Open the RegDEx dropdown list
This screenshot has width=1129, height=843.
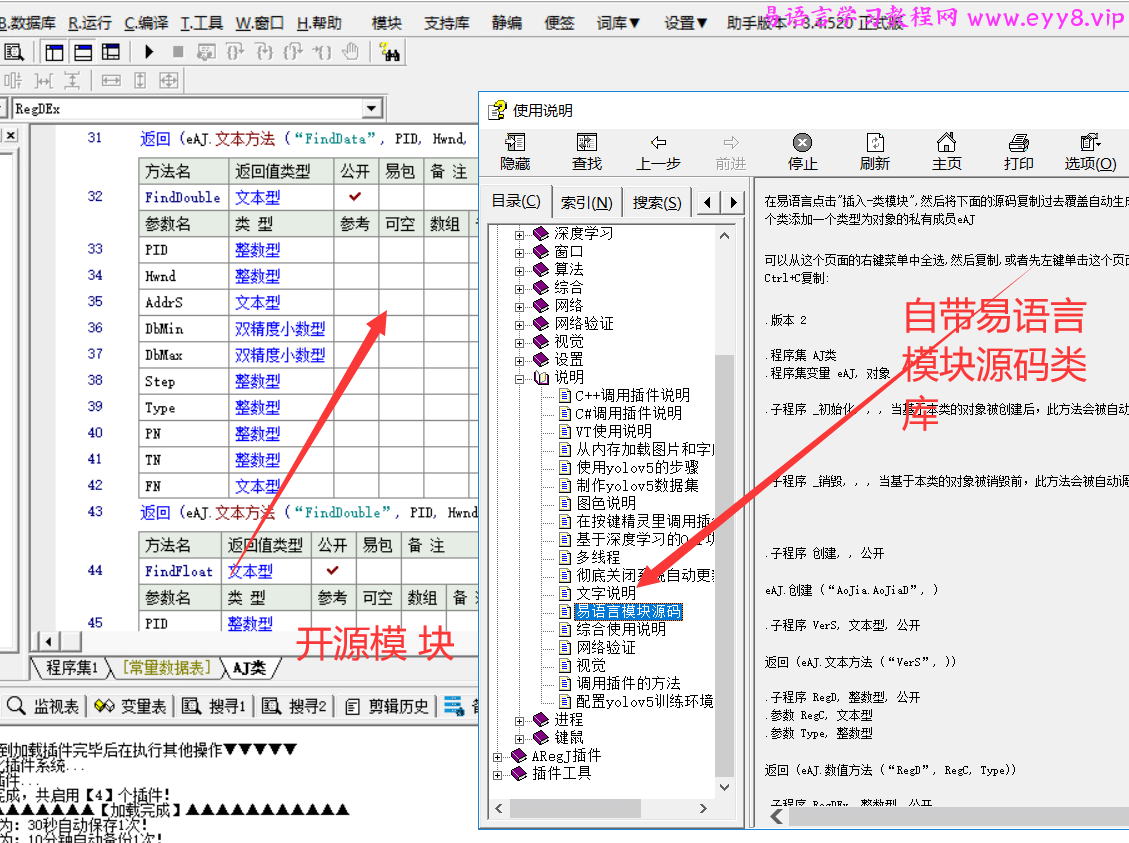tap(373, 106)
